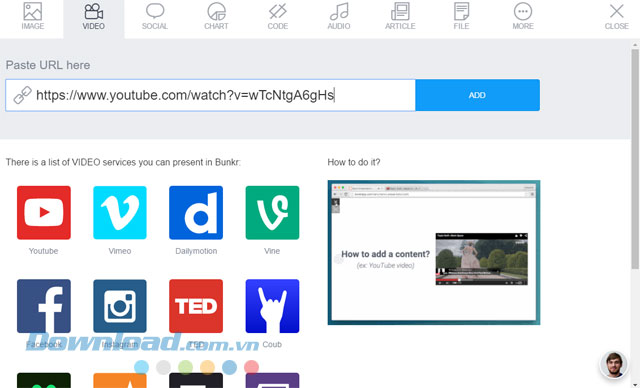
Task: Click the Vine label text
Action: [x=272, y=251]
